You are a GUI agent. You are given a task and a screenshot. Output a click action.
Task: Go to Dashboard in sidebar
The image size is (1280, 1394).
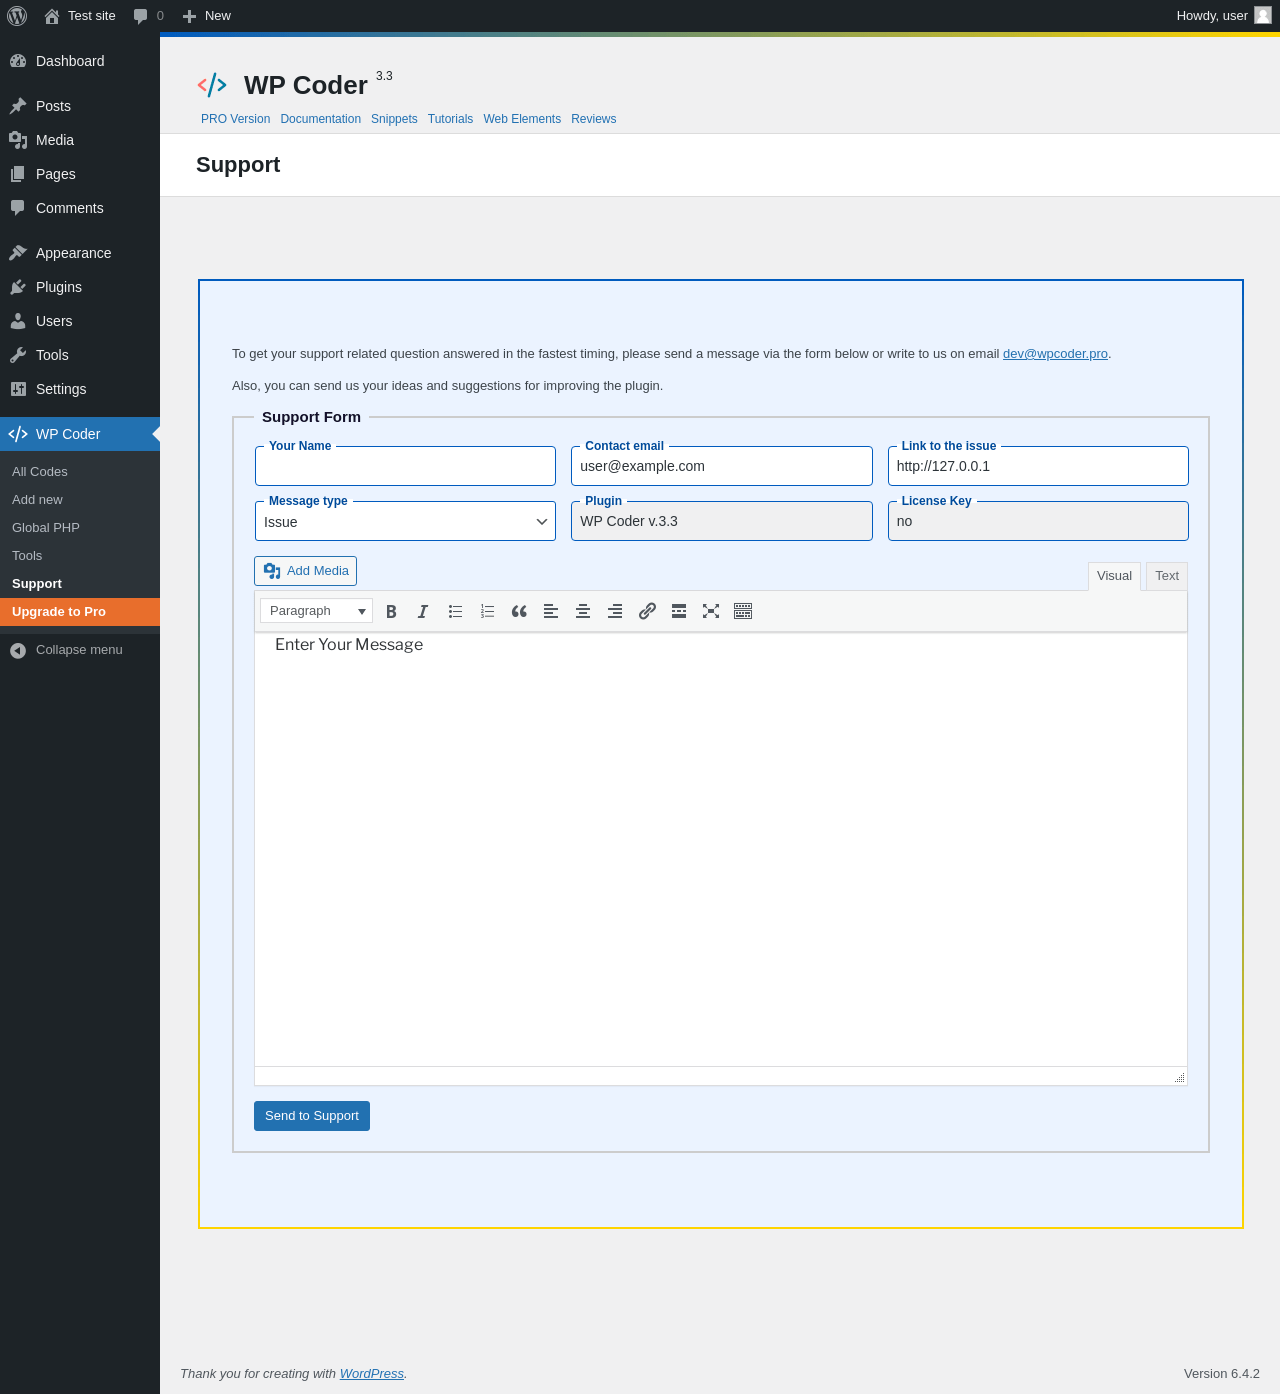(x=80, y=61)
